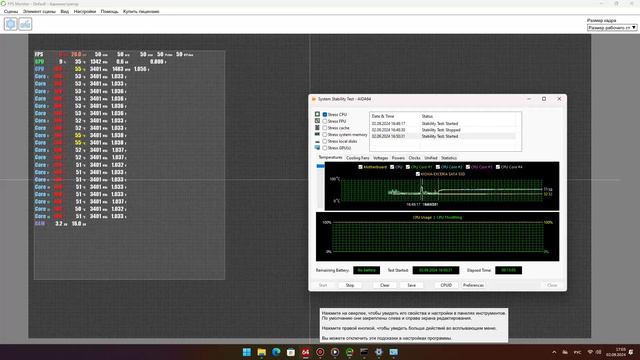Open Preferences in the stability test window

click(x=473, y=285)
